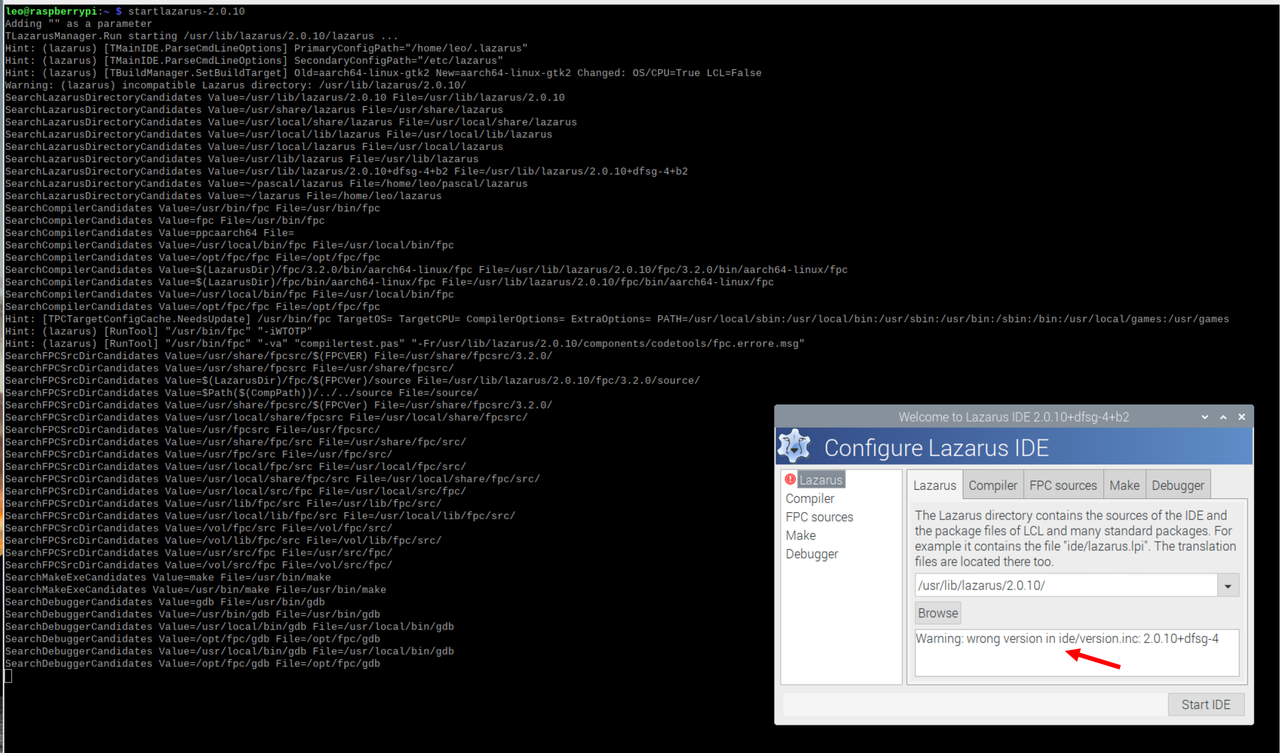Open the Lazarus directory dropdown arrow
Screen dimensions: 1280x753
tap(1228, 585)
